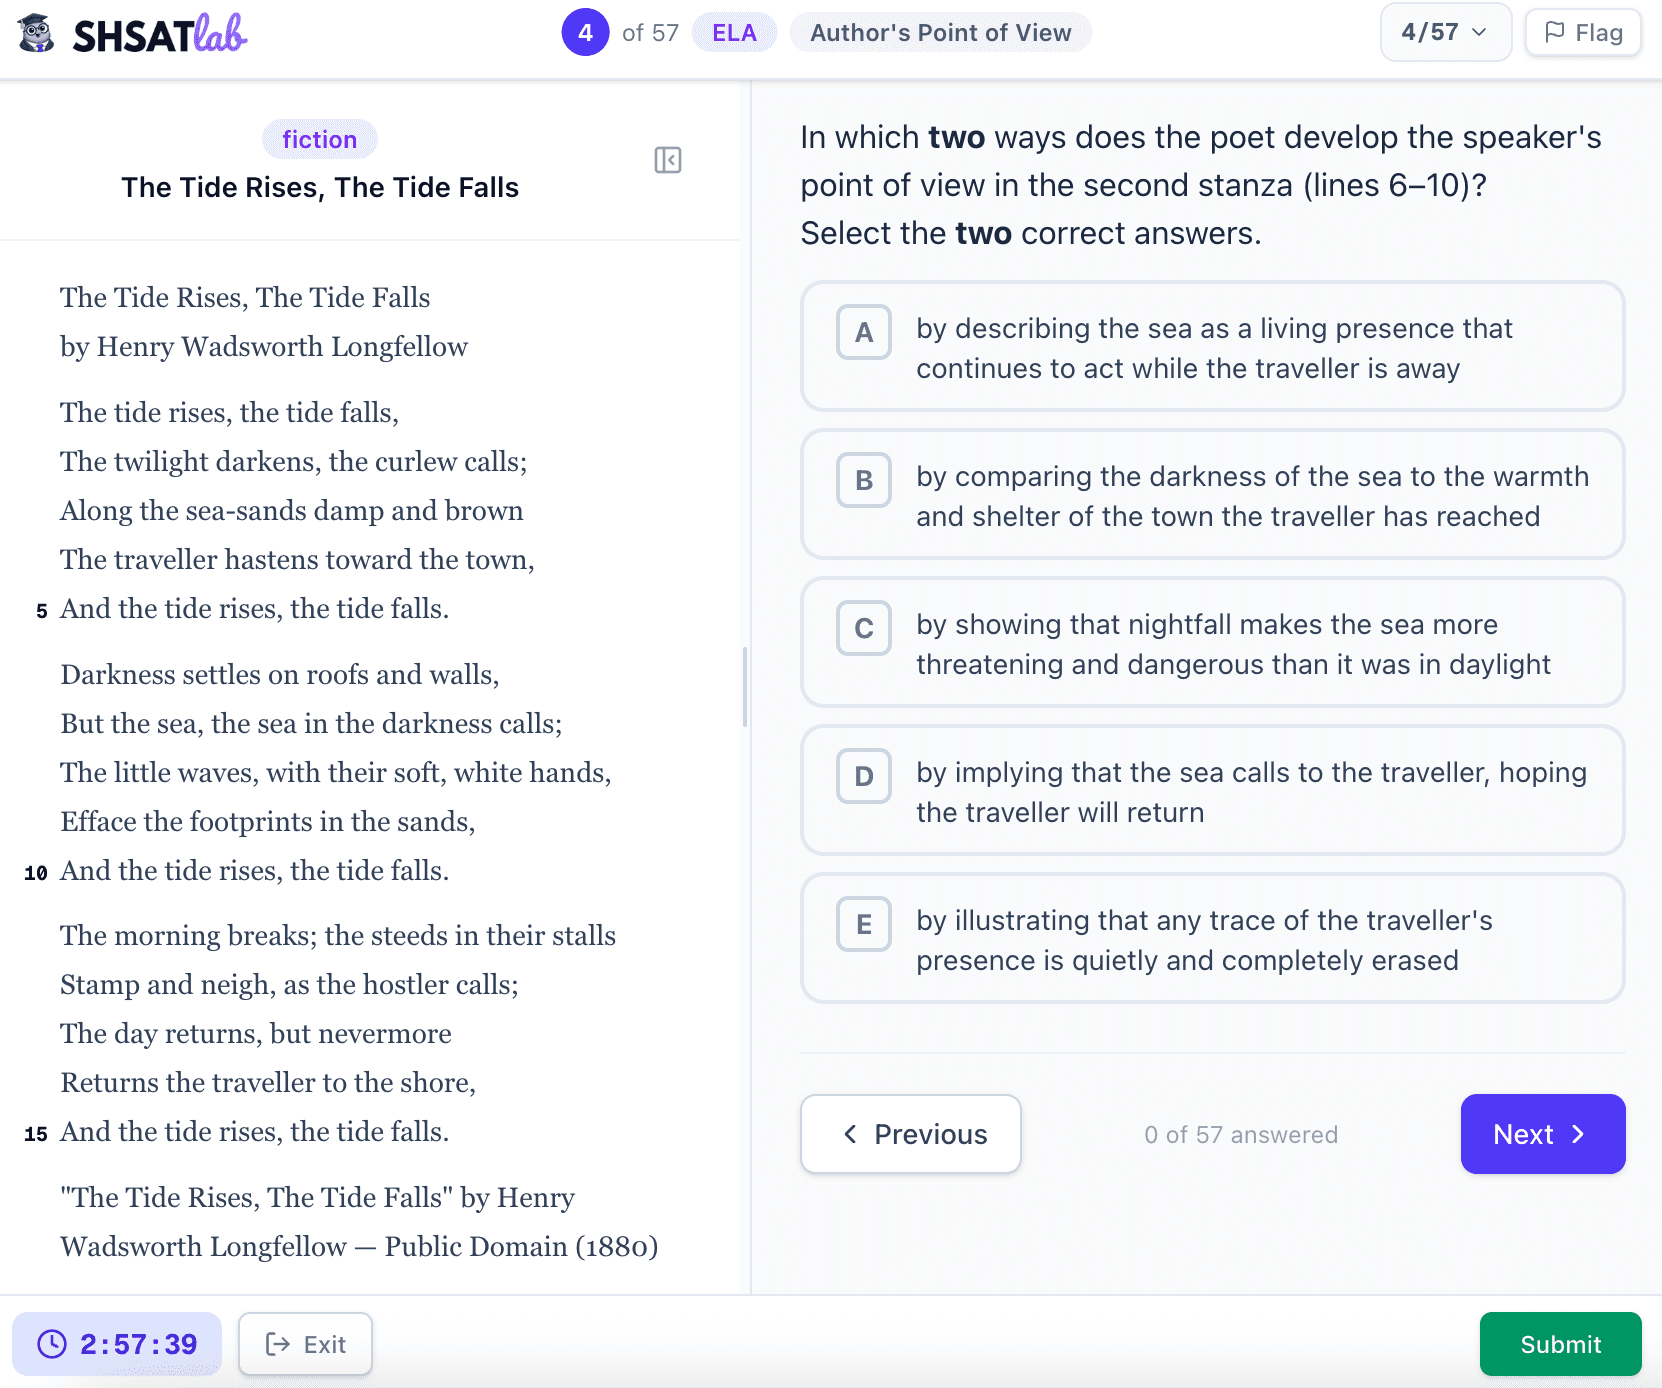This screenshot has height=1388, width=1662.
Task: Click the clock timer icon
Action: [52, 1344]
